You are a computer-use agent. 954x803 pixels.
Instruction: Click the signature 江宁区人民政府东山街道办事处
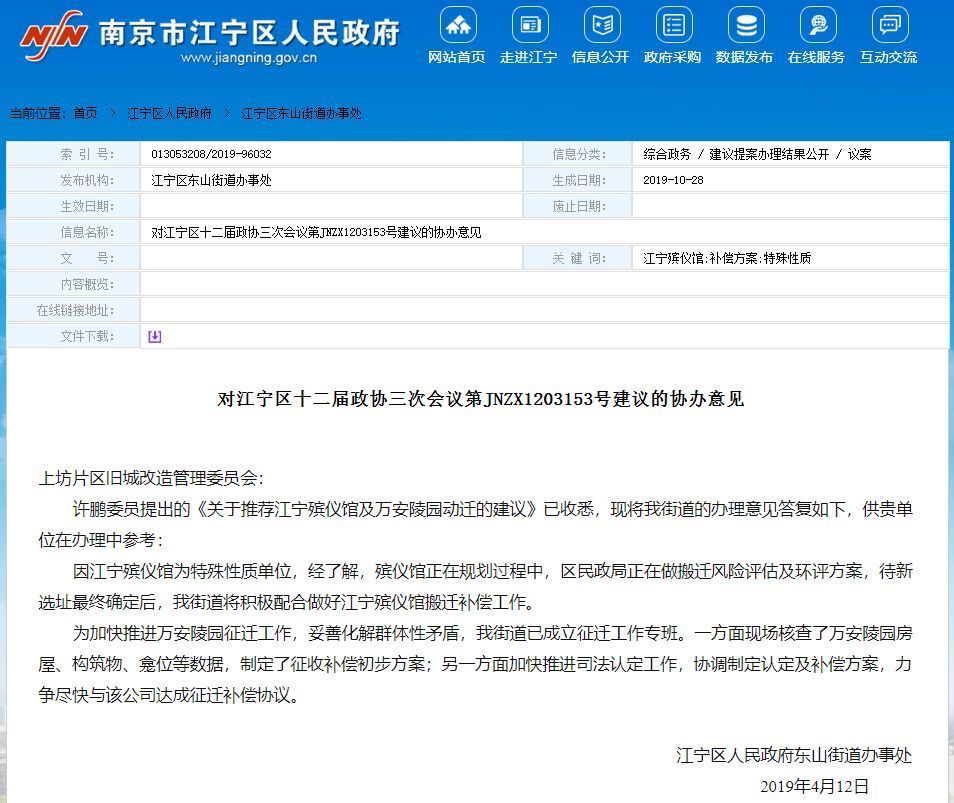click(x=794, y=755)
